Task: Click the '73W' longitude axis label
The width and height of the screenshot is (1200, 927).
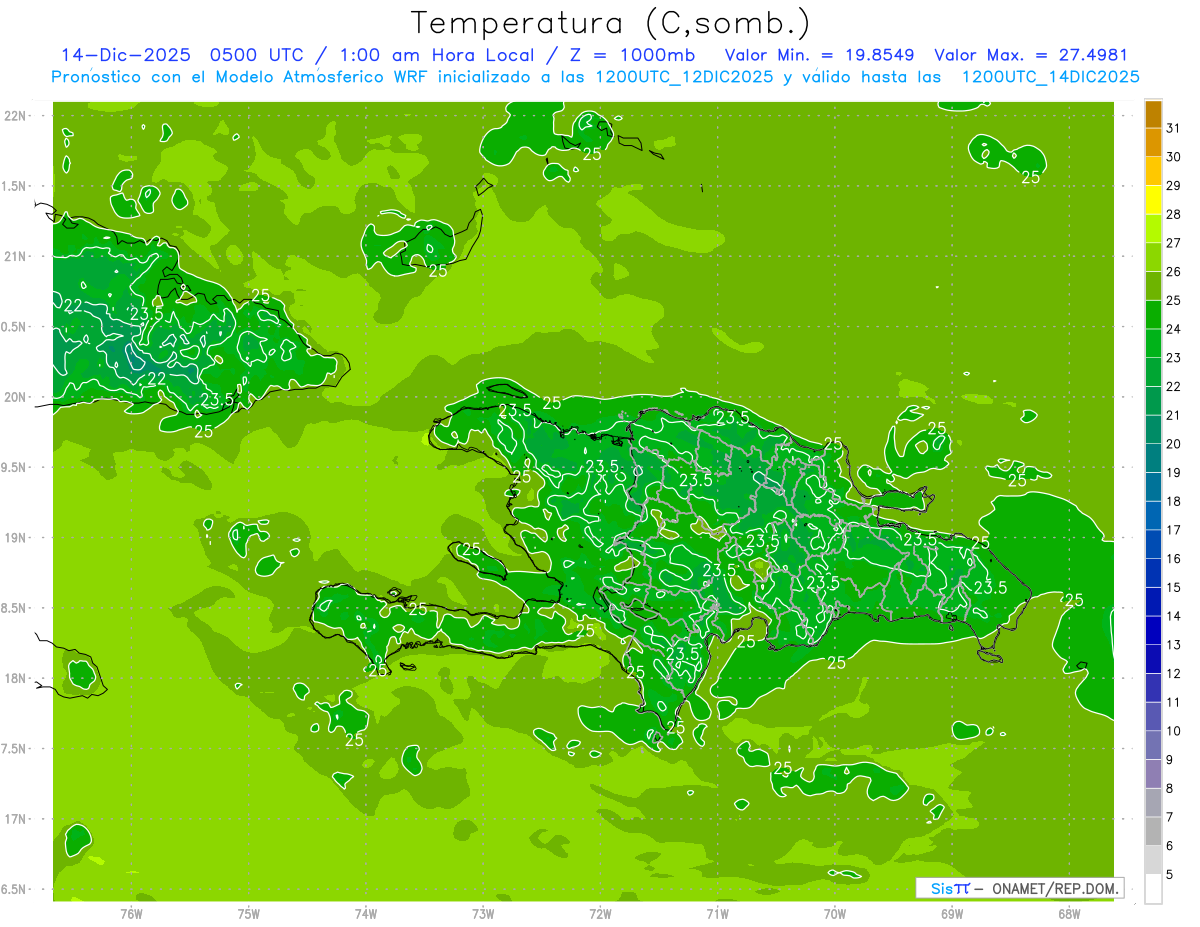Action: (483, 913)
